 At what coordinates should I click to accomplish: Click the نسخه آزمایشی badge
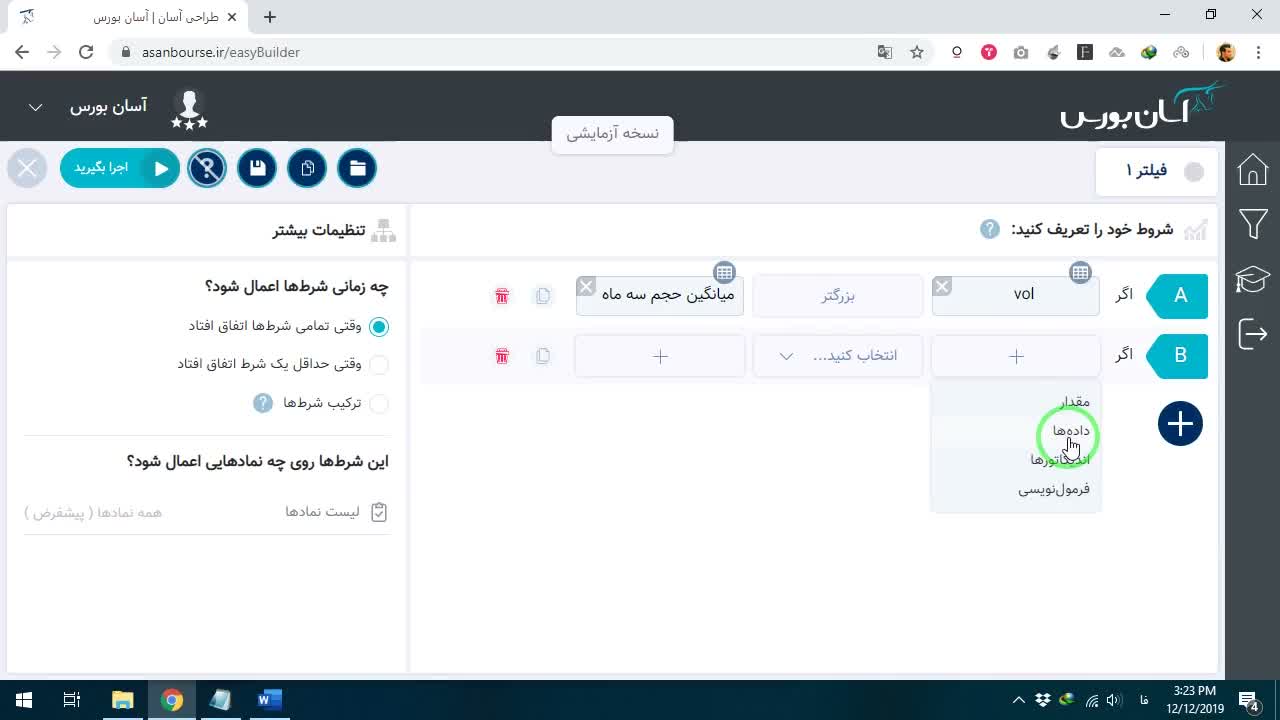(x=612, y=134)
